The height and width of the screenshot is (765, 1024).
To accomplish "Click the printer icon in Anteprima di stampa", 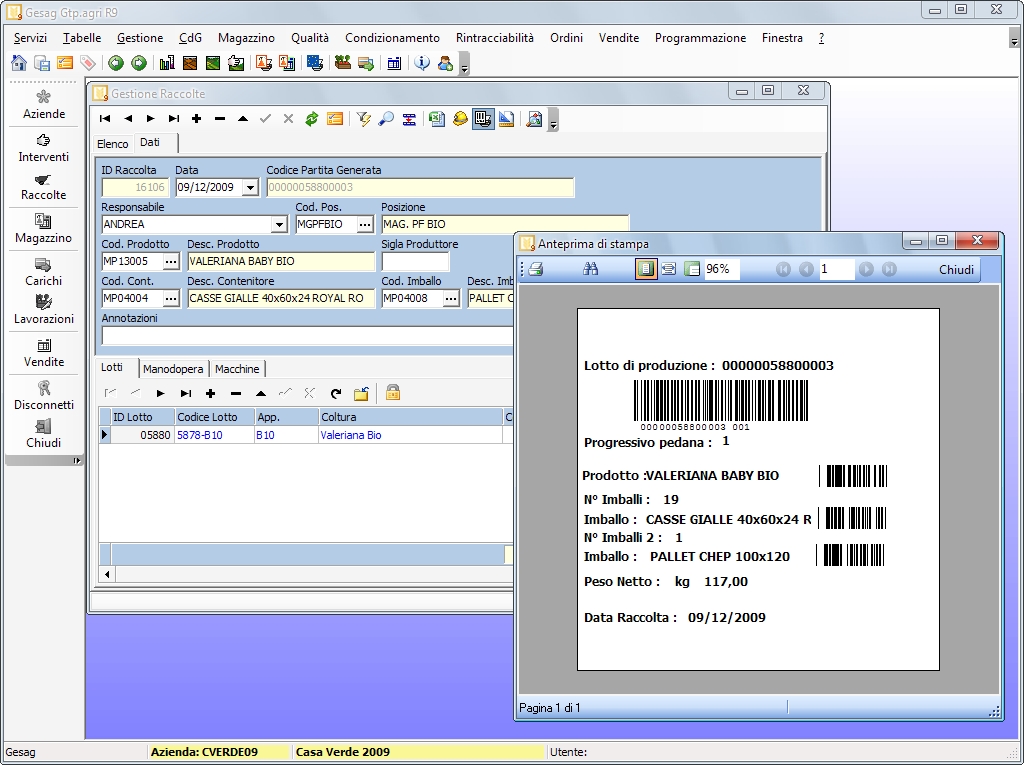I will 536,269.
